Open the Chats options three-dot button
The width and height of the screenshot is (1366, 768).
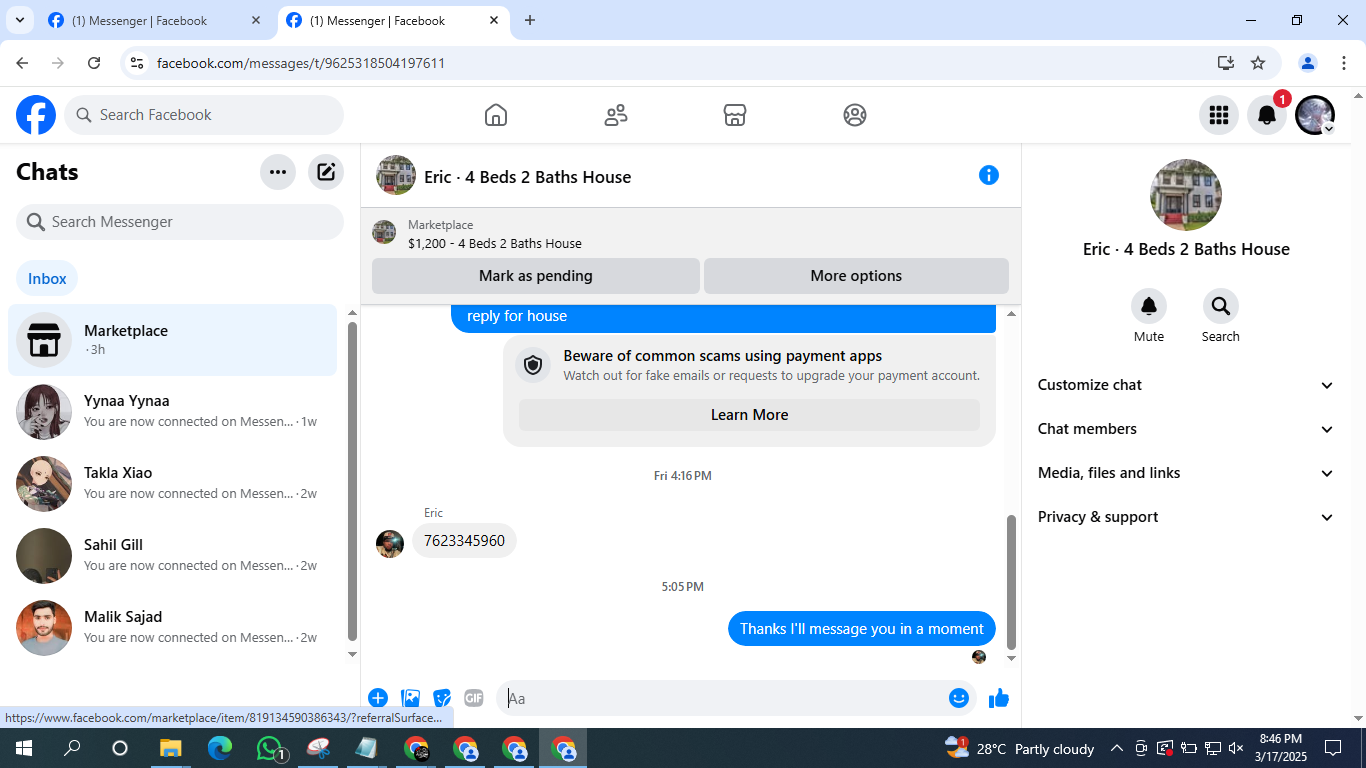pos(278,172)
